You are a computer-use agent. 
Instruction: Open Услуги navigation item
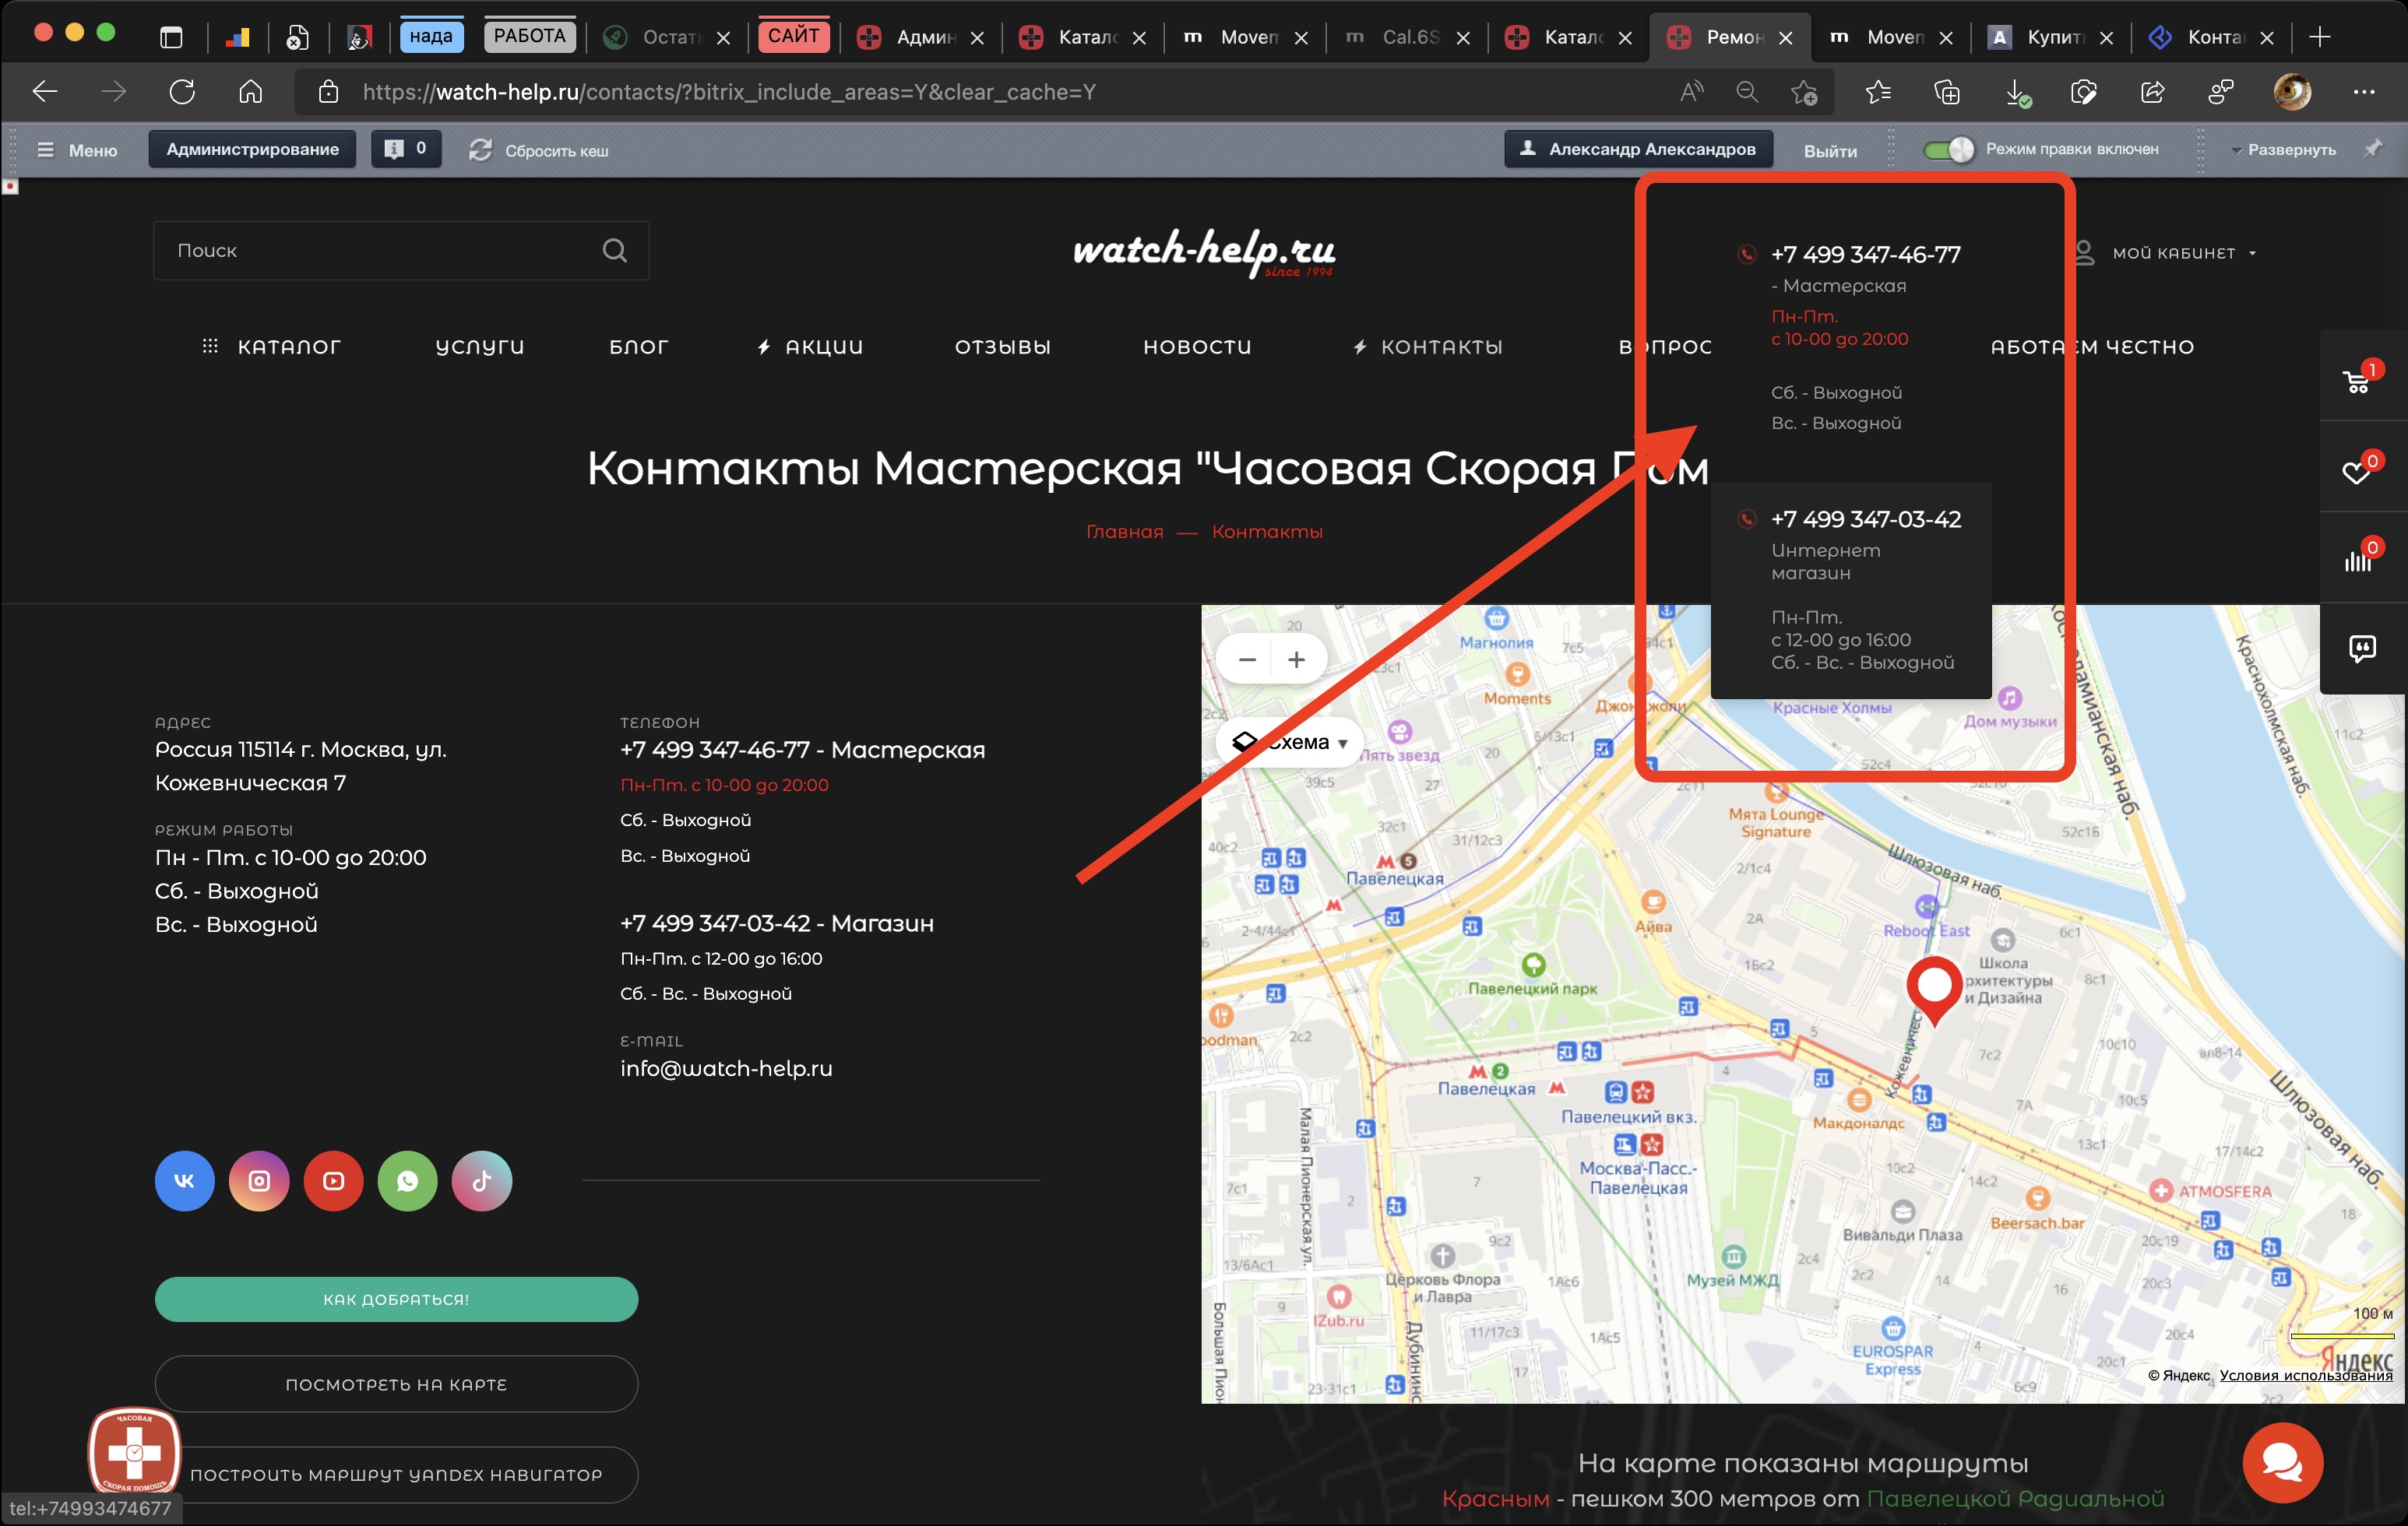point(480,347)
